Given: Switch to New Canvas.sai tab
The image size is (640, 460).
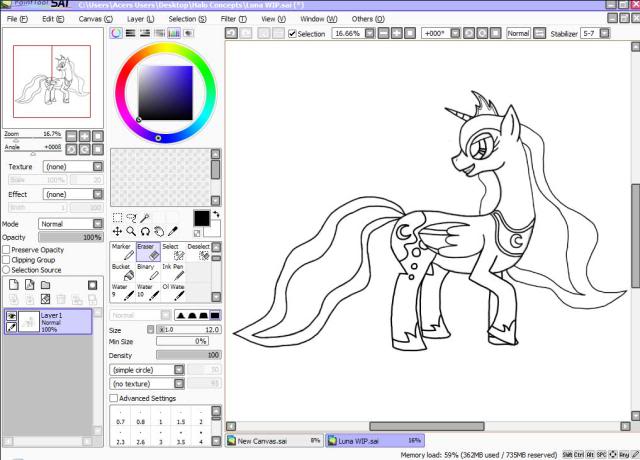Looking at the screenshot, I should (x=274, y=441).
